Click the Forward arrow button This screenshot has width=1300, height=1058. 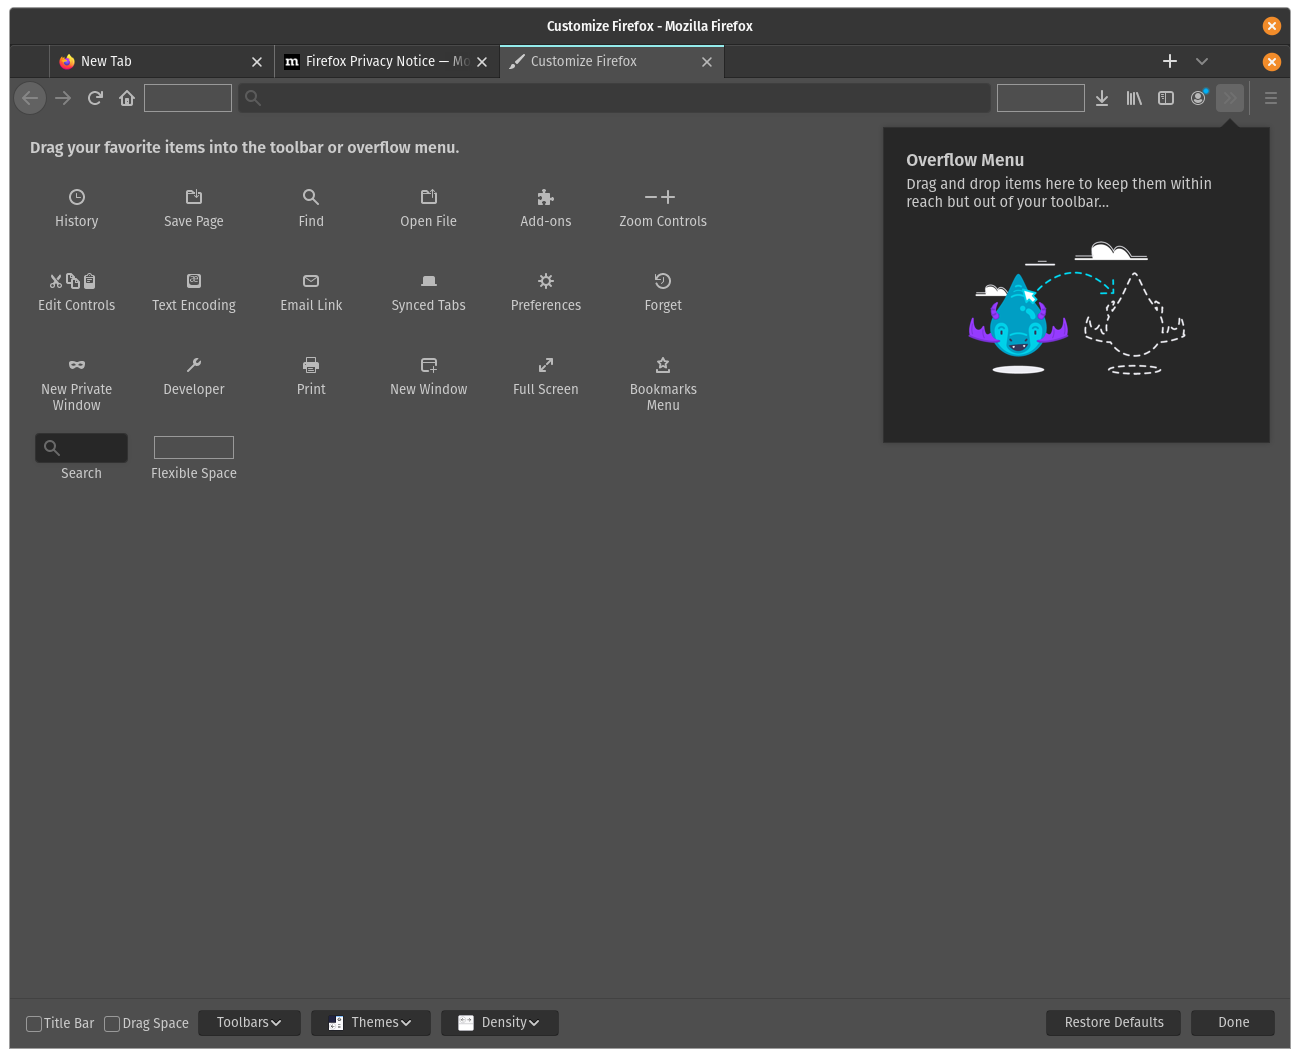tap(63, 98)
